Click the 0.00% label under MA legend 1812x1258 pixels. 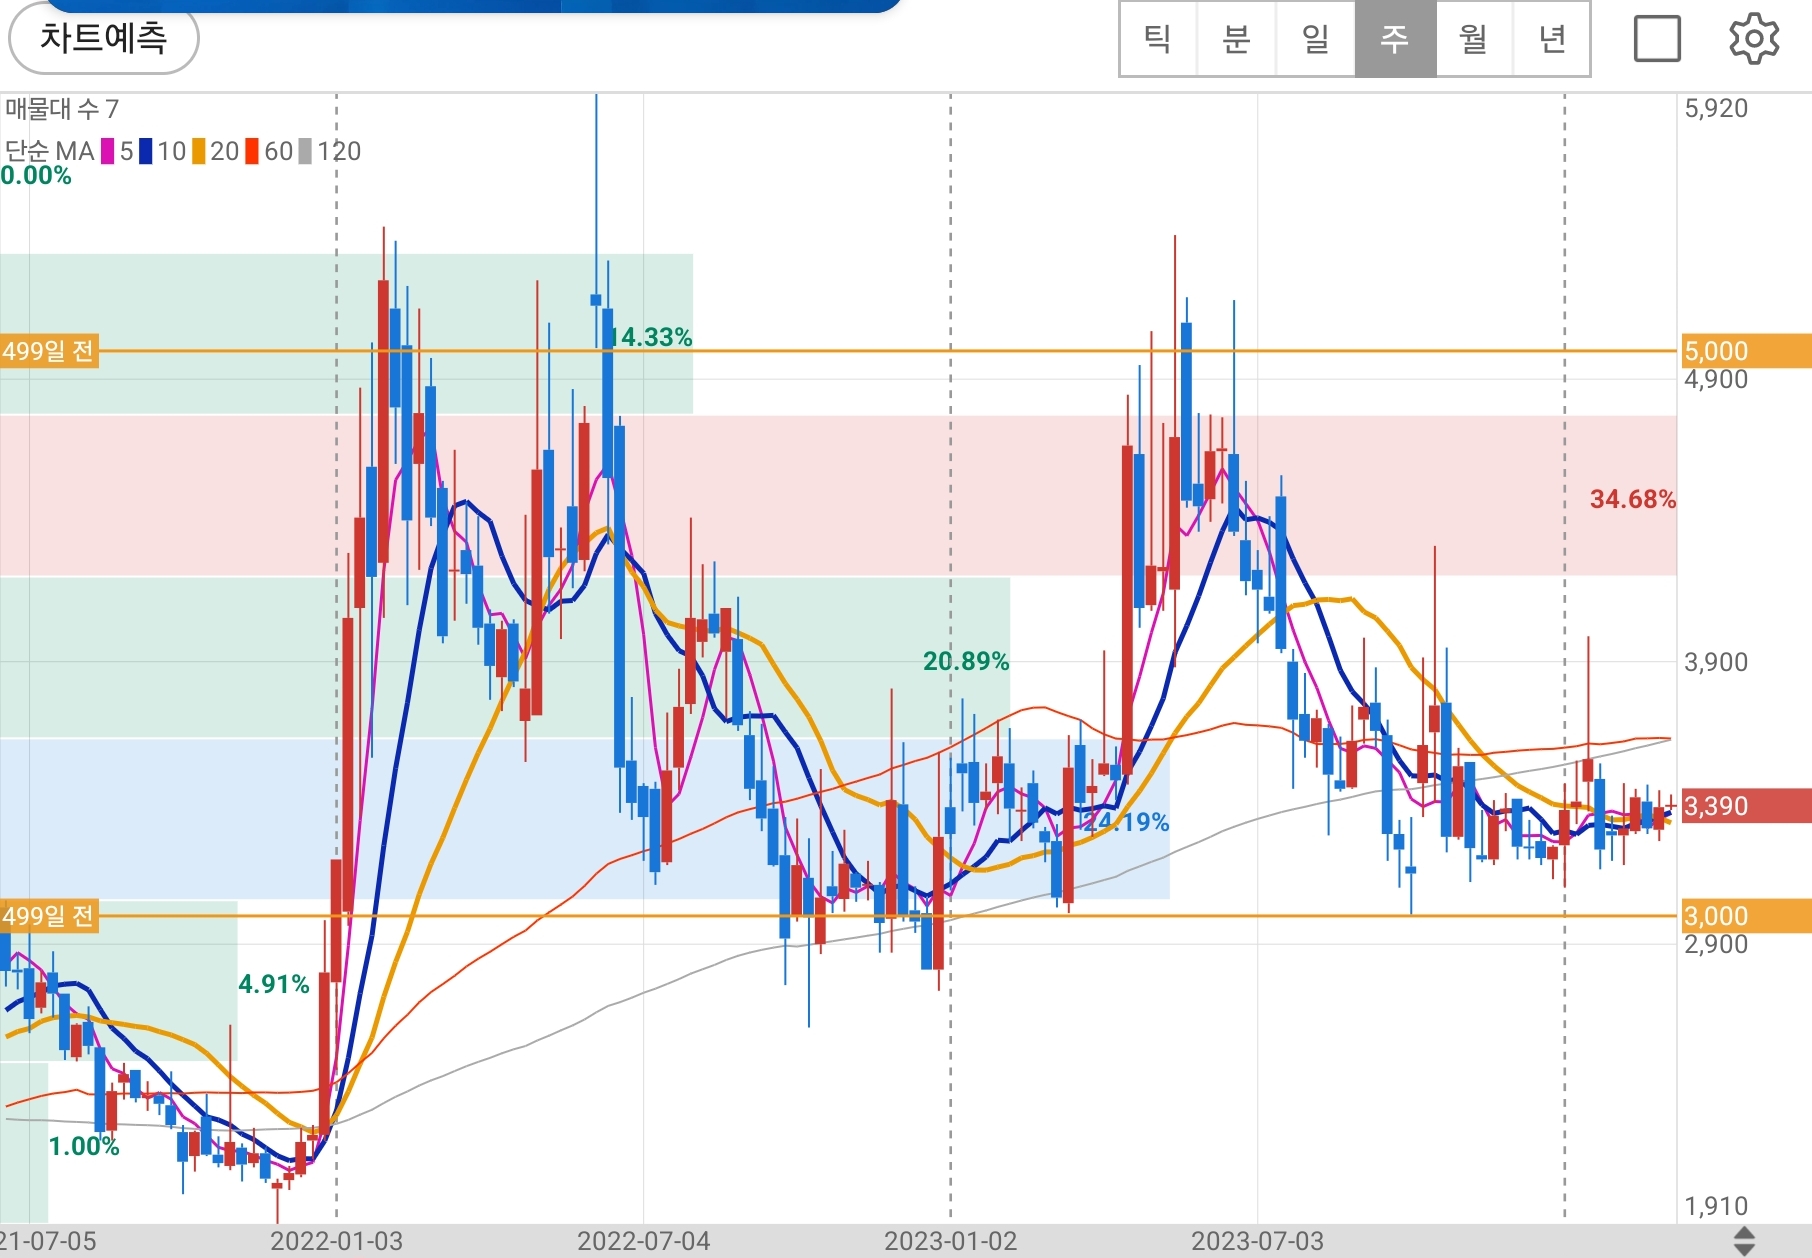36,176
